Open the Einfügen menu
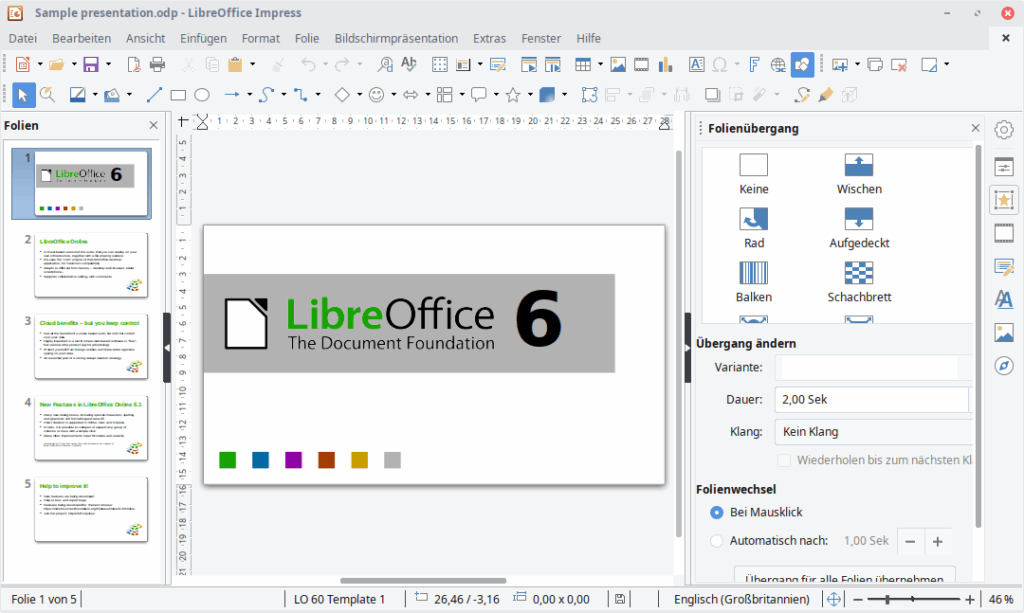1024x613 pixels. [x=203, y=38]
